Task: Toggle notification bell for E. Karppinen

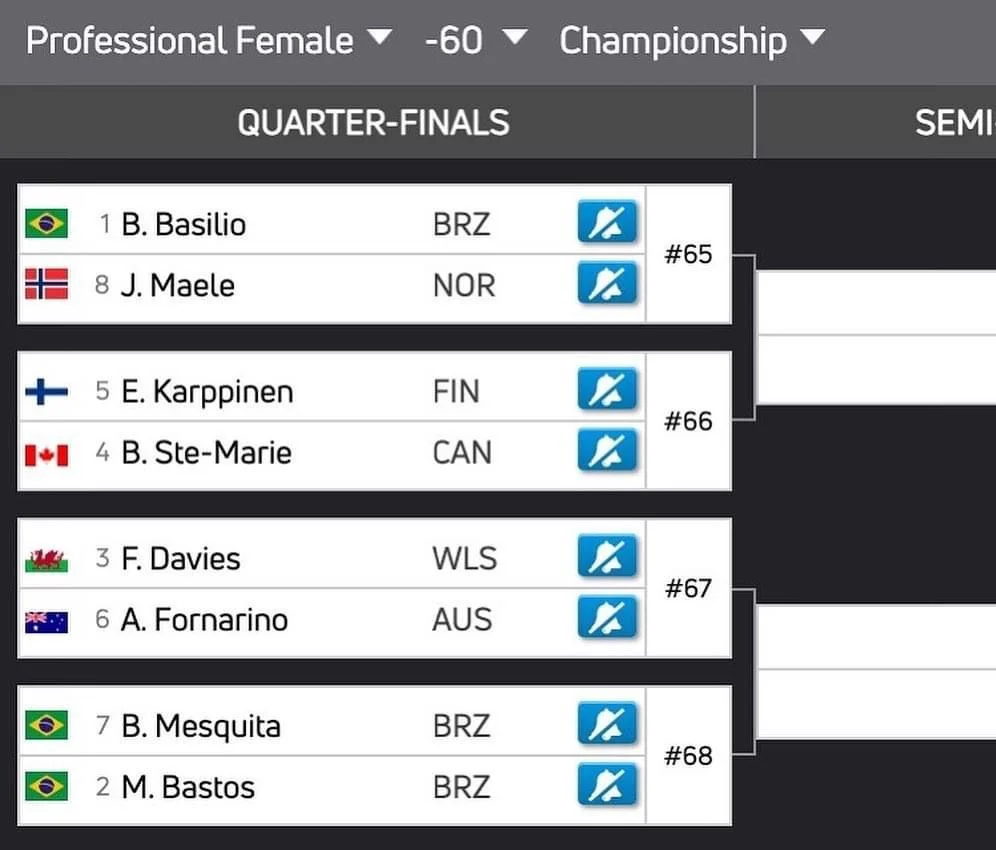Action: [x=607, y=390]
